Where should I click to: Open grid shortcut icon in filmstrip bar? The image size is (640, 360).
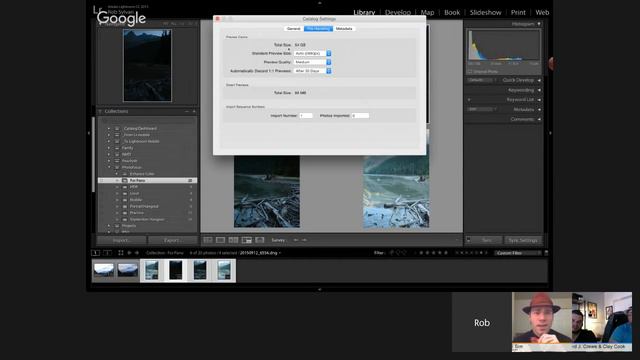pos(121,253)
